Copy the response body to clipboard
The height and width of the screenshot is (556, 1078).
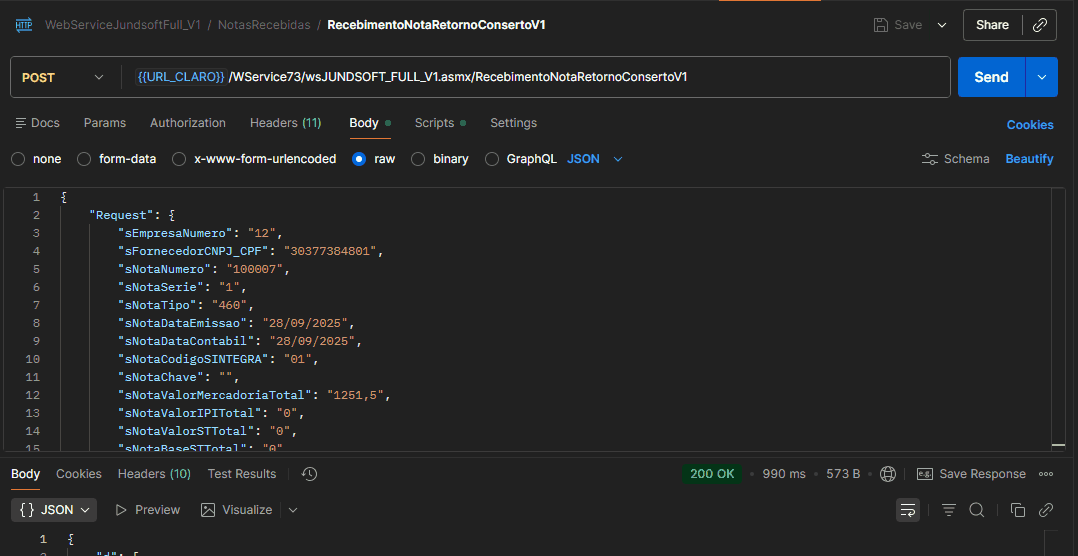[1017, 510]
